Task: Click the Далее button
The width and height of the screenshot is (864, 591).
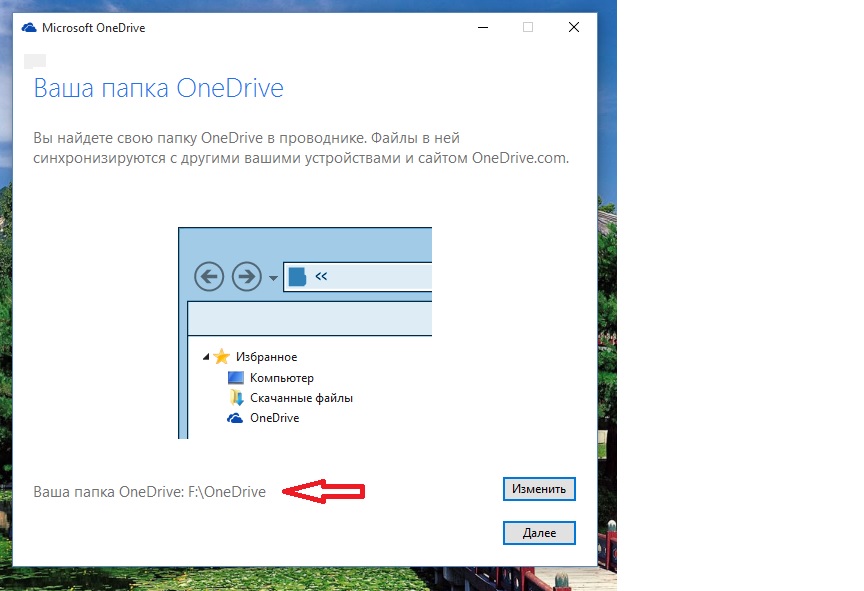Action: pos(539,533)
